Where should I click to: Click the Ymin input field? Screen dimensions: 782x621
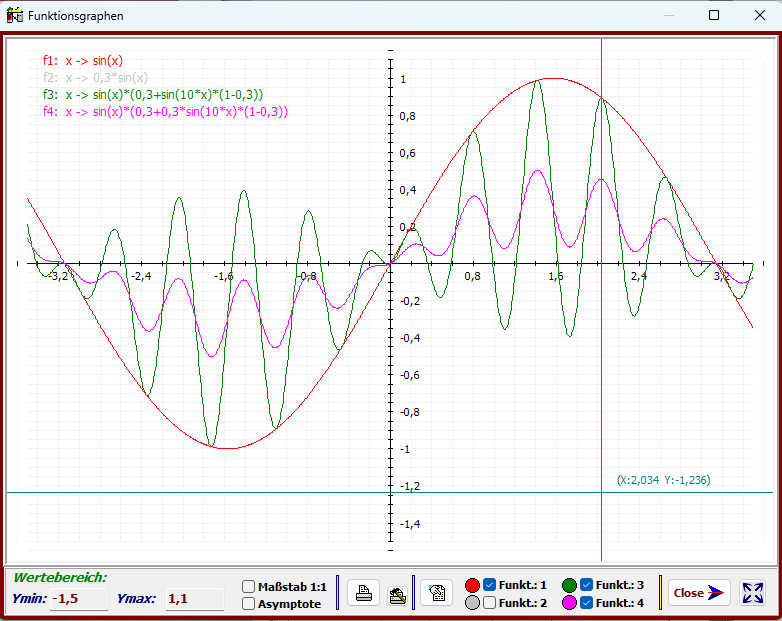click(79, 599)
